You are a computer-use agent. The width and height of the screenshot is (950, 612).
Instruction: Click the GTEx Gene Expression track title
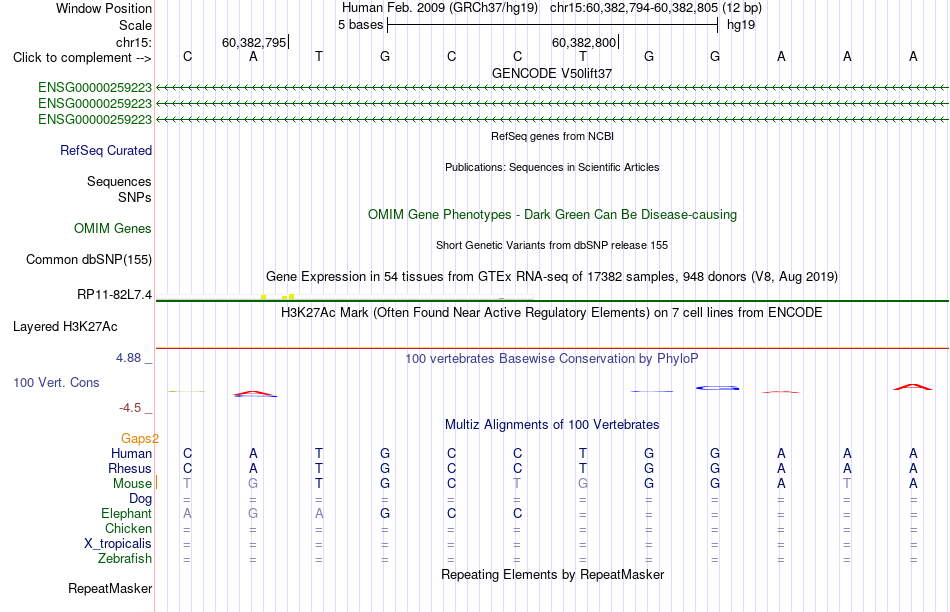coord(552,277)
